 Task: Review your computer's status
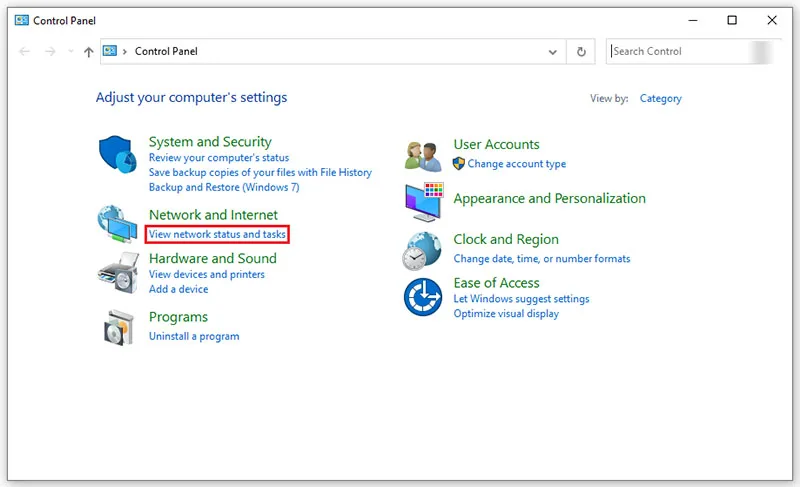point(219,158)
